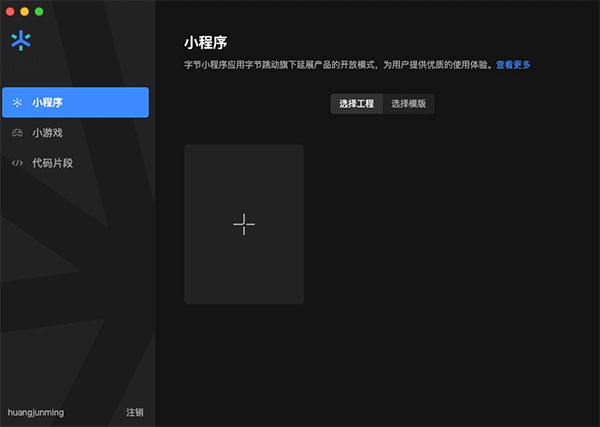Screen dimensions: 600x427
Task: Close the window with red button
Action: click(11, 11)
